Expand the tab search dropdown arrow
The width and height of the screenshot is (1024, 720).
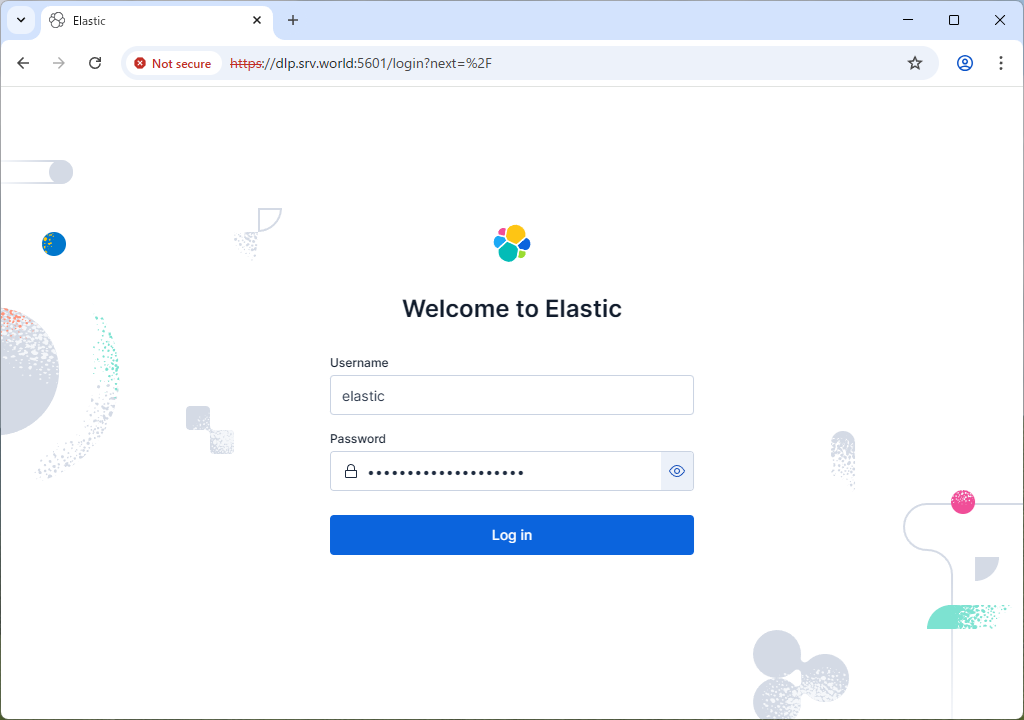point(21,20)
